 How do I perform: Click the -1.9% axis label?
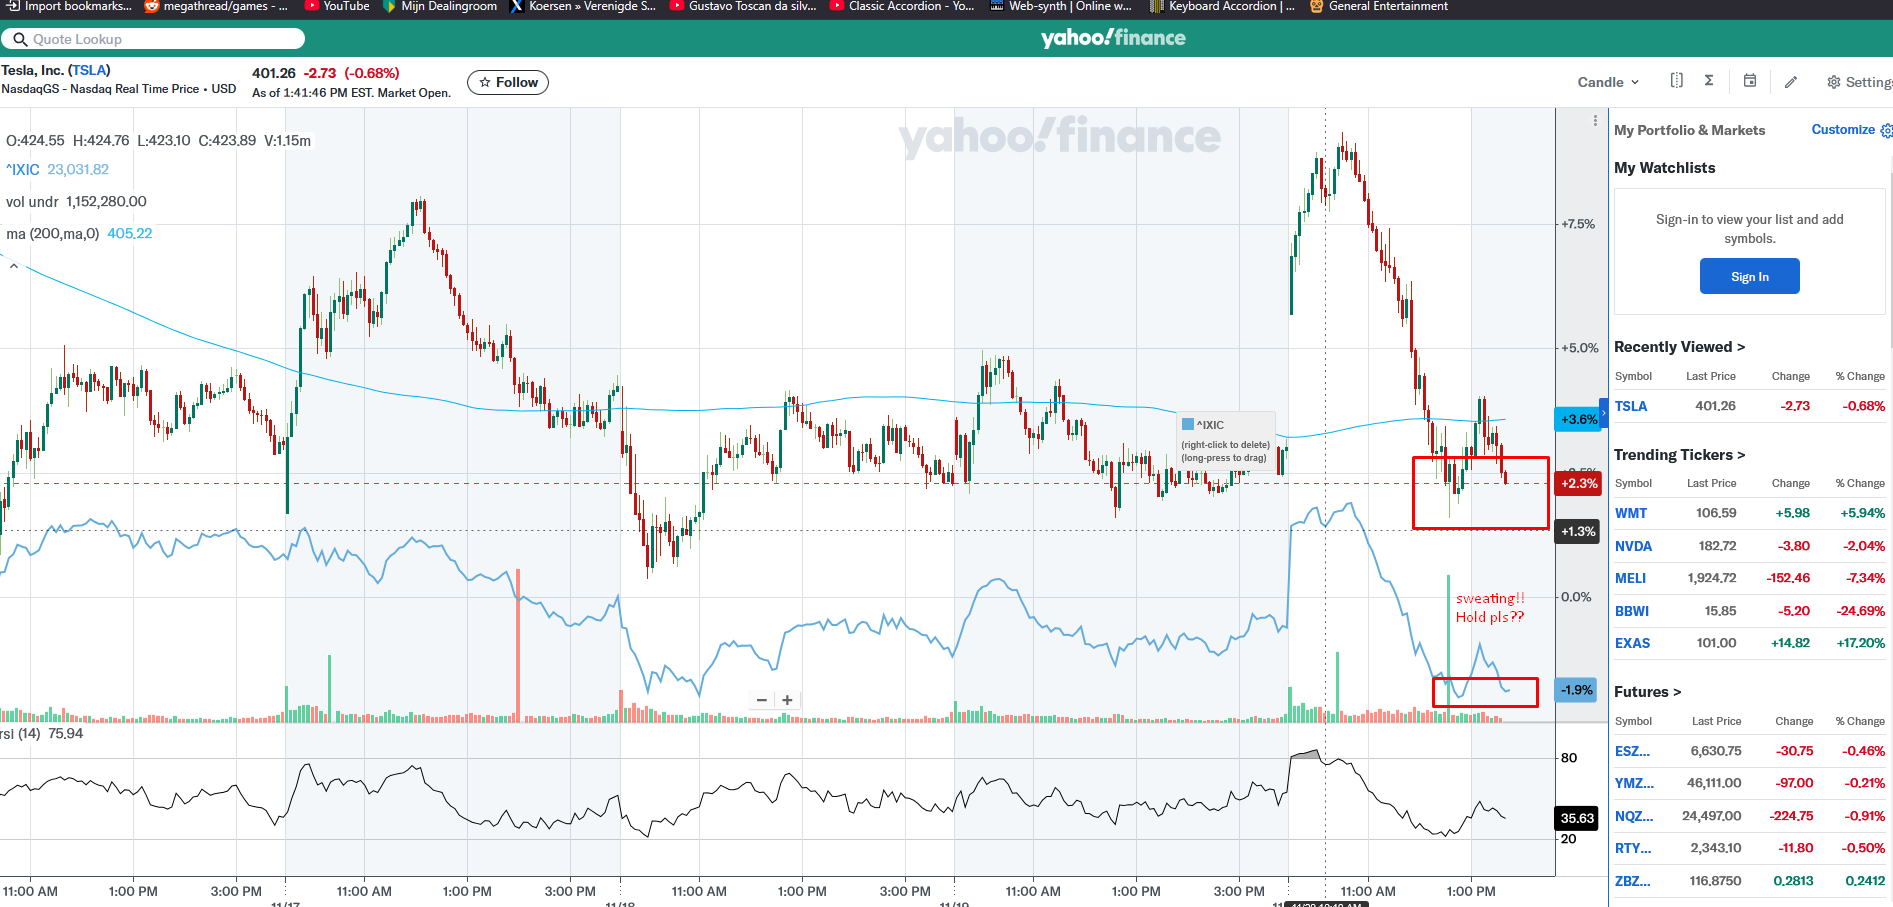click(x=1576, y=690)
